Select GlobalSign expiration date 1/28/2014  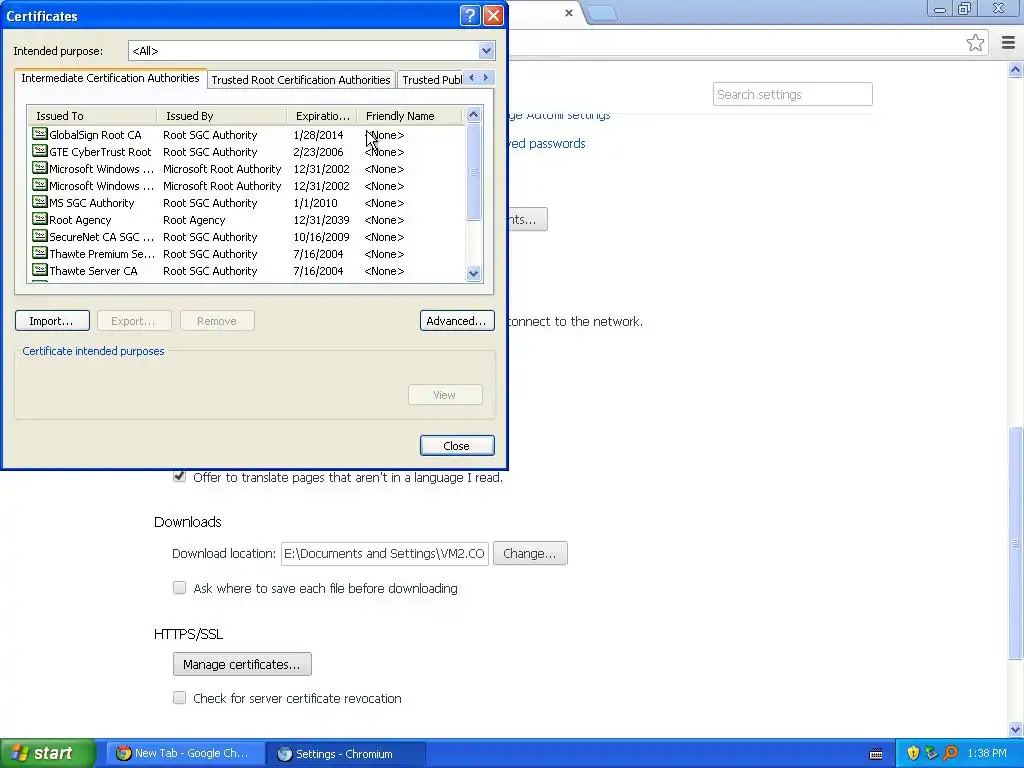[x=318, y=135]
